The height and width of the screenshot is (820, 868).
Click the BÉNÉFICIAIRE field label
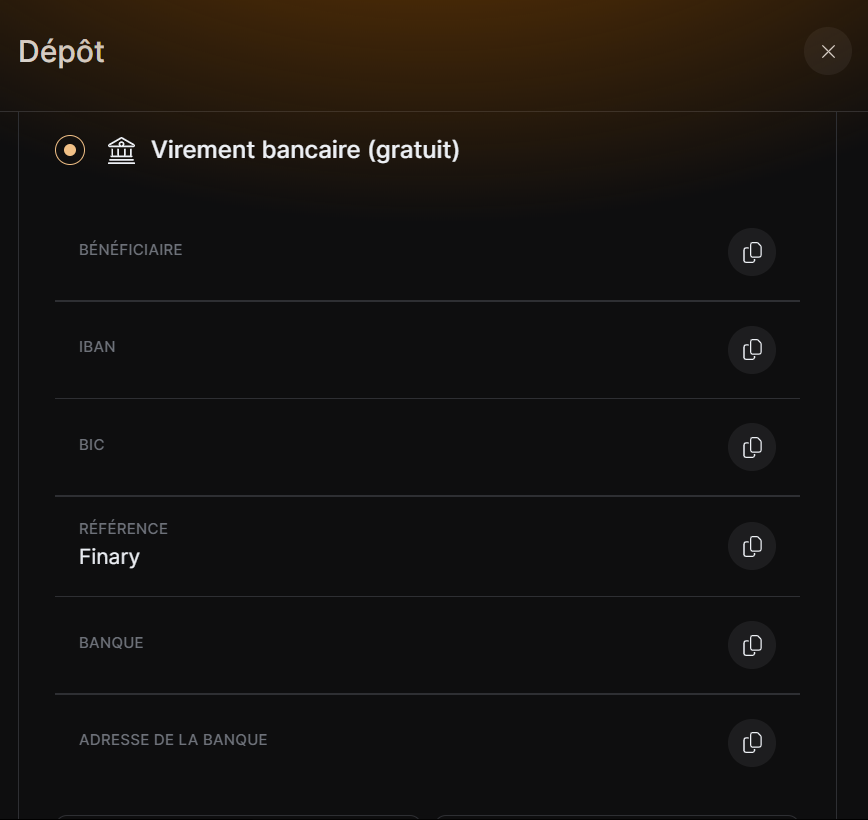coord(131,250)
